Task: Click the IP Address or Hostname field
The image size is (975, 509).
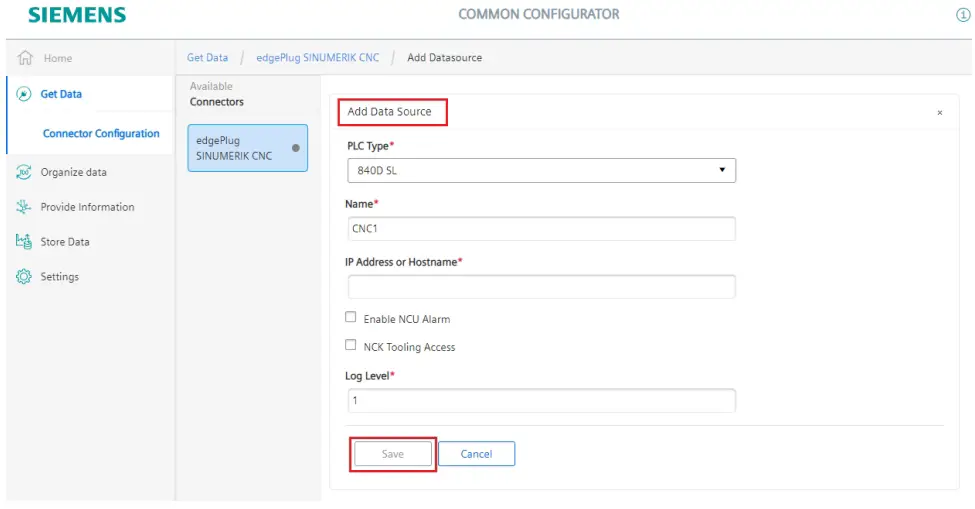Action: (x=542, y=287)
